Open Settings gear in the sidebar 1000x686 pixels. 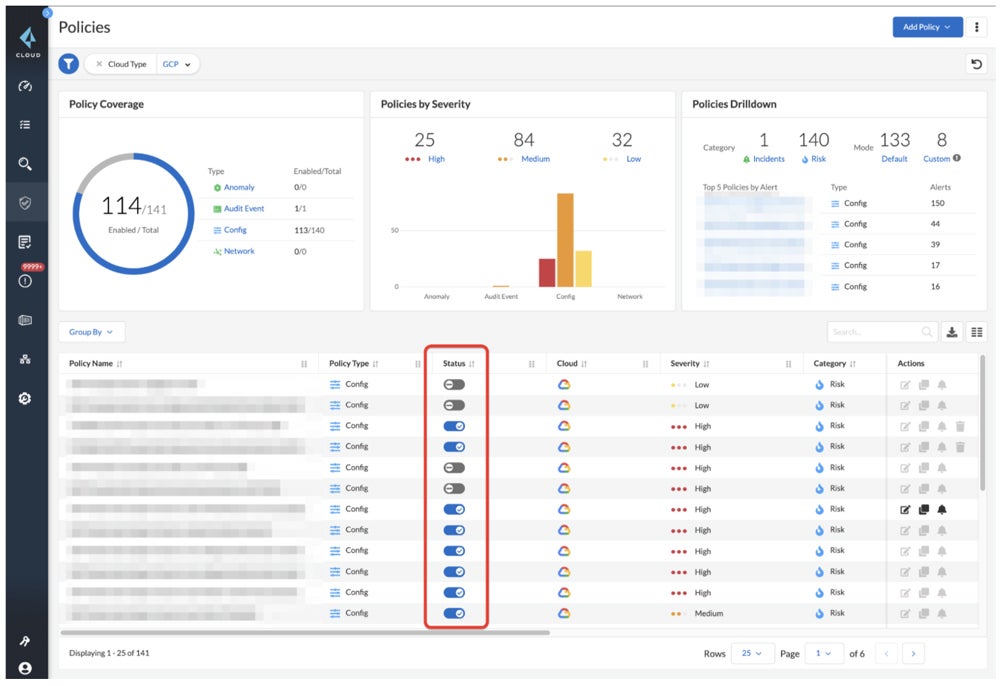coord(25,398)
